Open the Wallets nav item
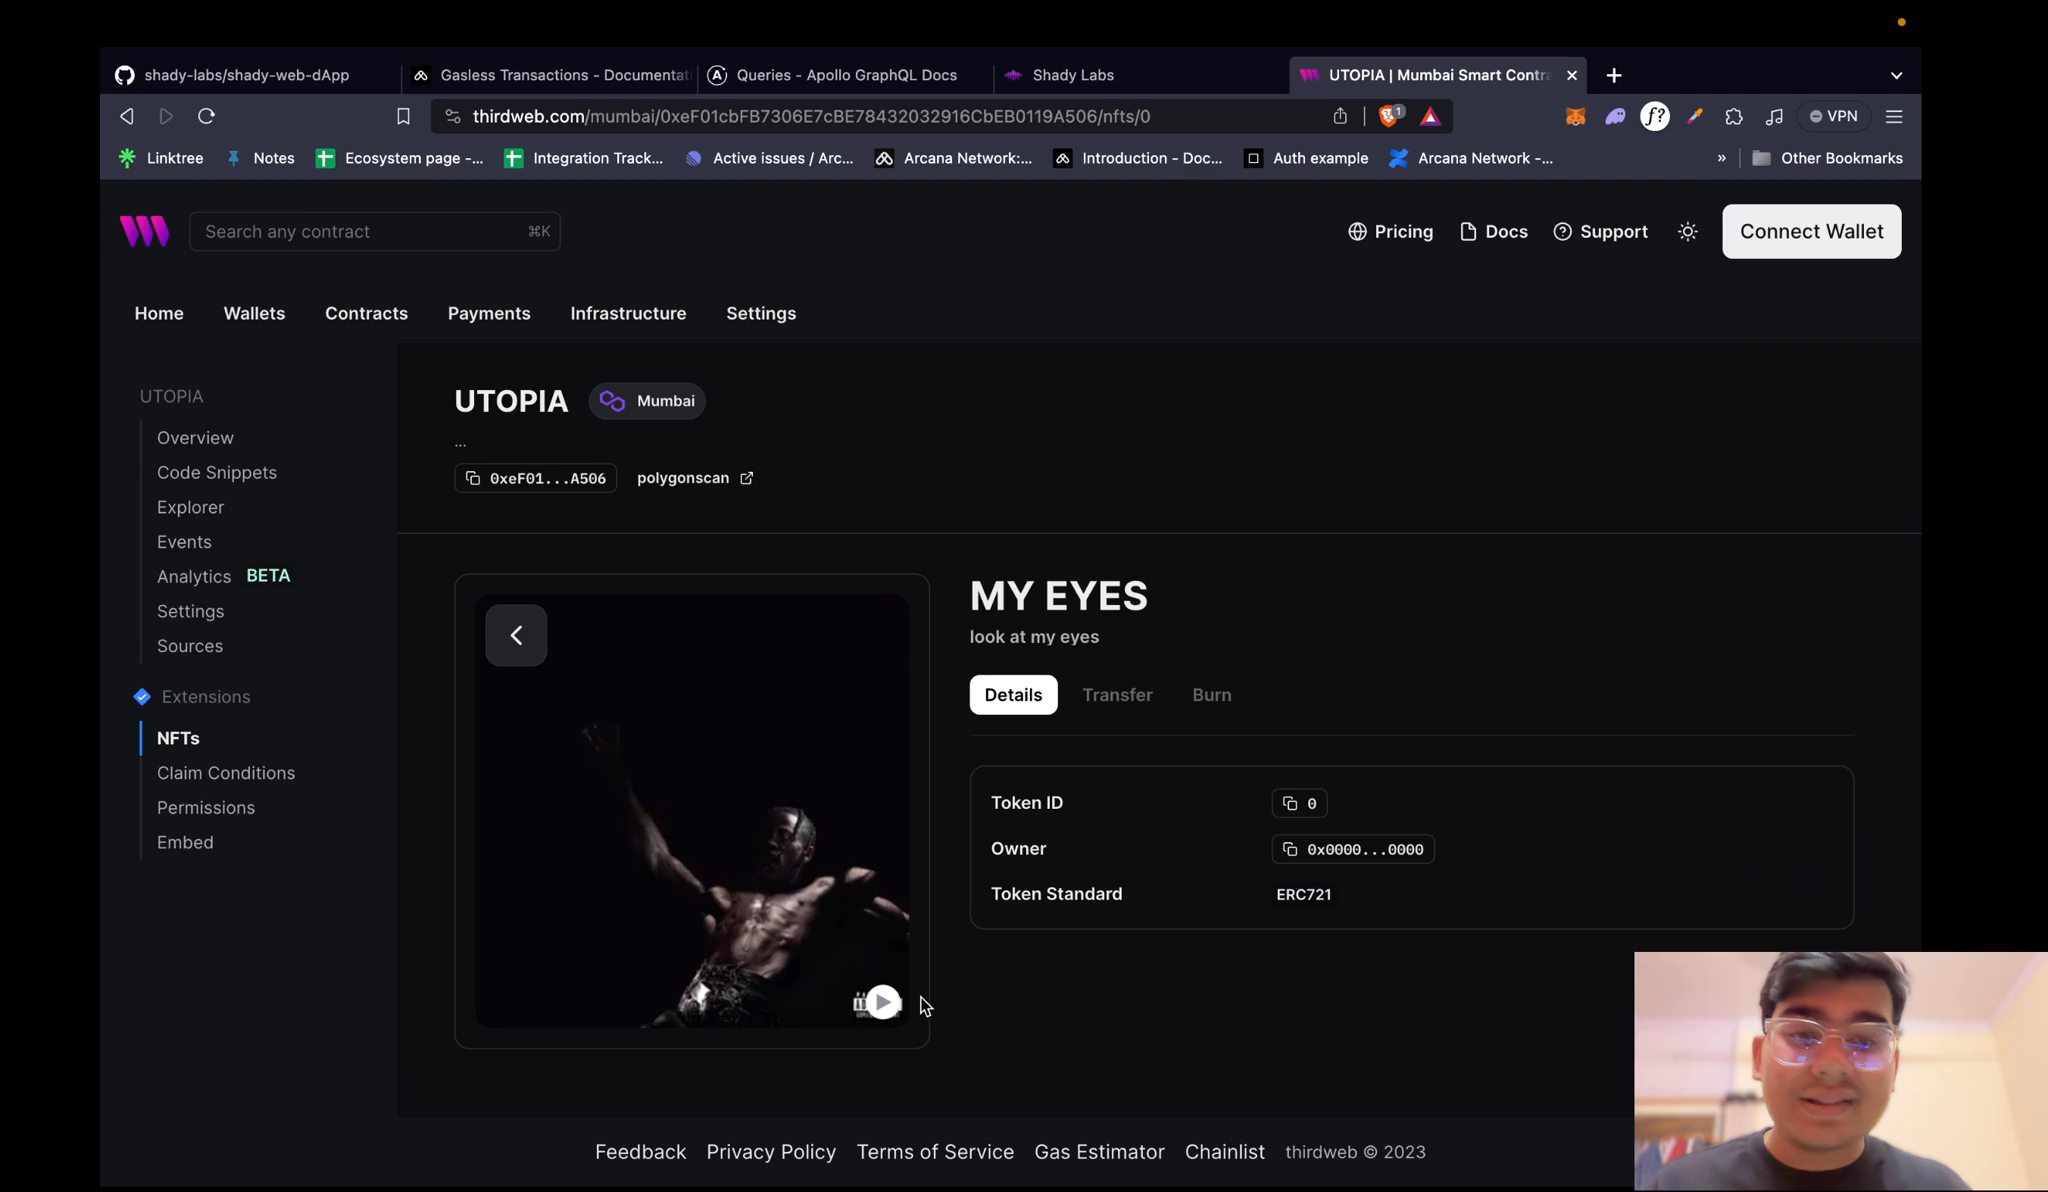The height and width of the screenshot is (1192, 2048). (x=254, y=313)
